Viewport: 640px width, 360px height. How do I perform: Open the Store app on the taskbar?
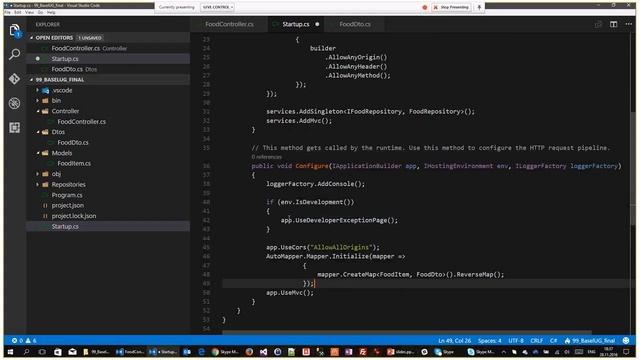pyautogui.click(x=58, y=351)
